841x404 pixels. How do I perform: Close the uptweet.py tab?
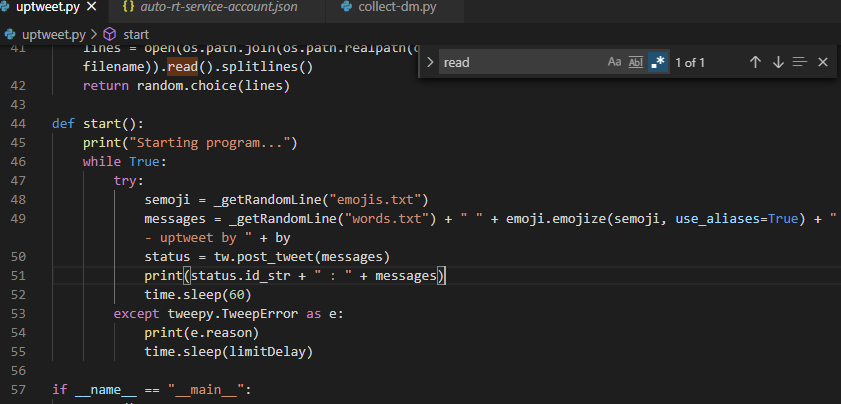(92, 8)
